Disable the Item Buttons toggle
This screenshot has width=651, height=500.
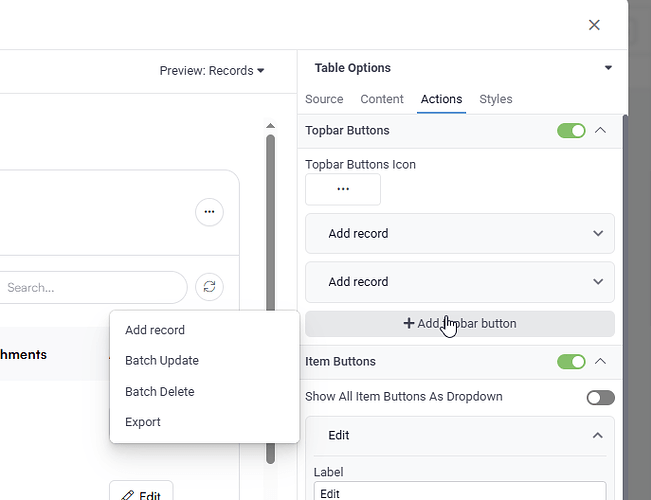[571, 361]
